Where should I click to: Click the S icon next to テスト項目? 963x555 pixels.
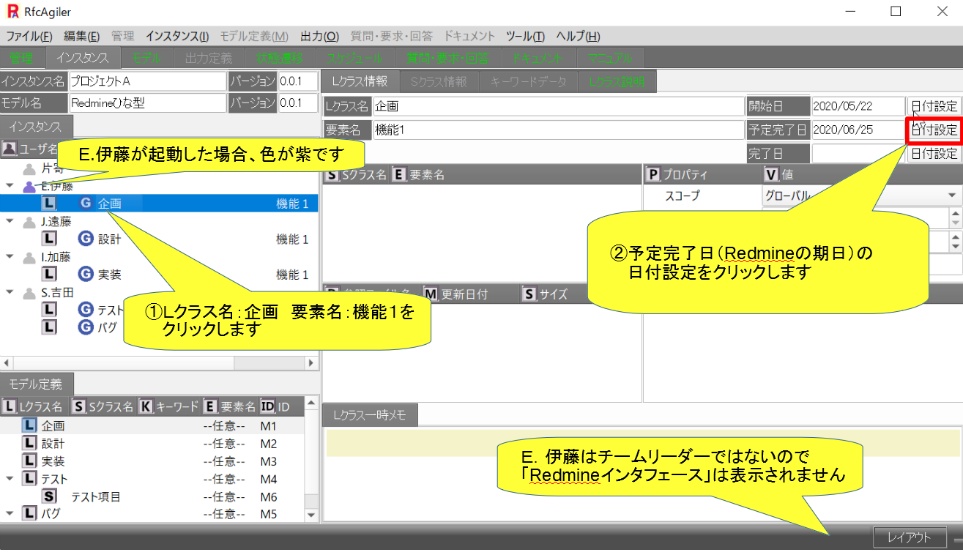coord(49,496)
